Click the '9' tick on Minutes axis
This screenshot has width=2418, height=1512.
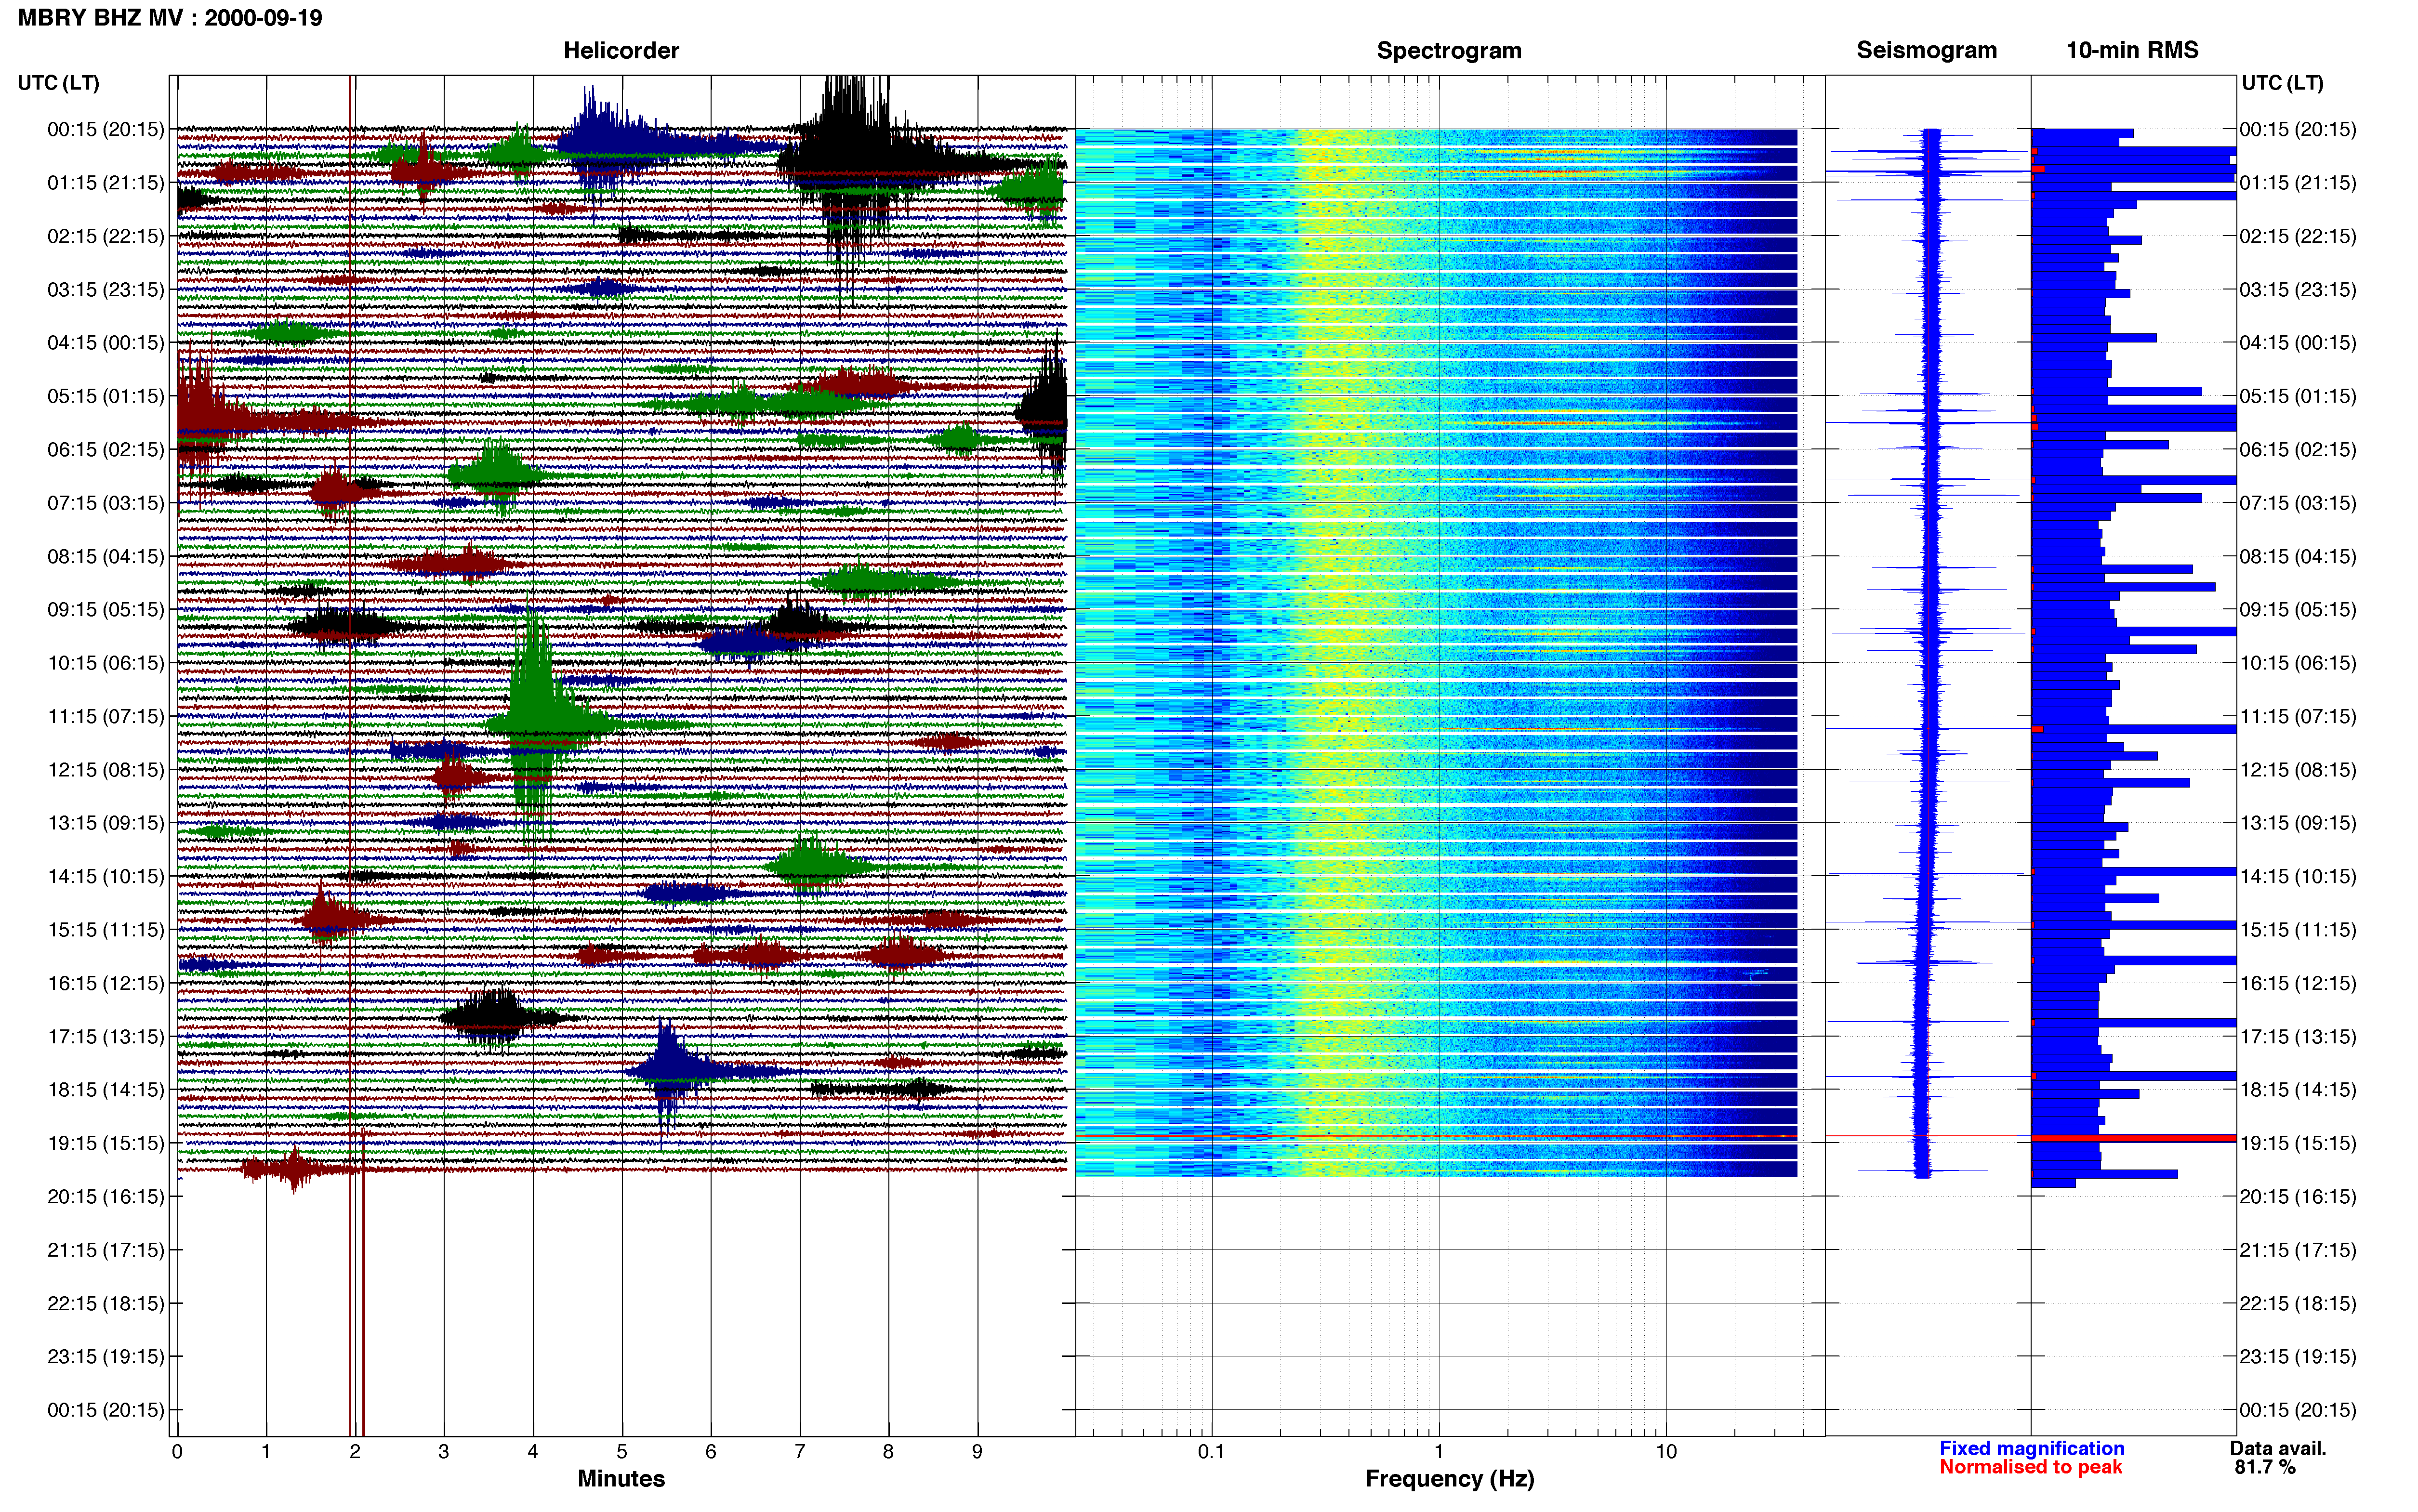[x=977, y=1452]
